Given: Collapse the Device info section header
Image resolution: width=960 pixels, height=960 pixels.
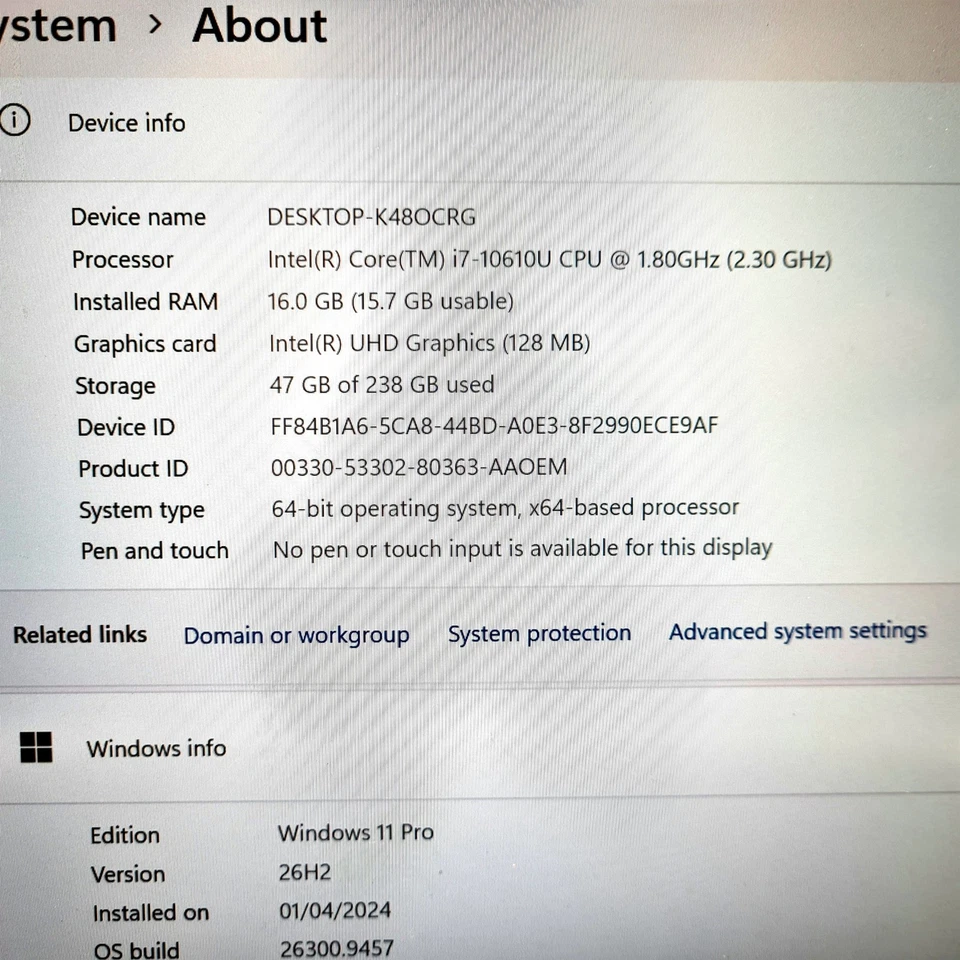Looking at the screenshot, I should coord(480,129).
